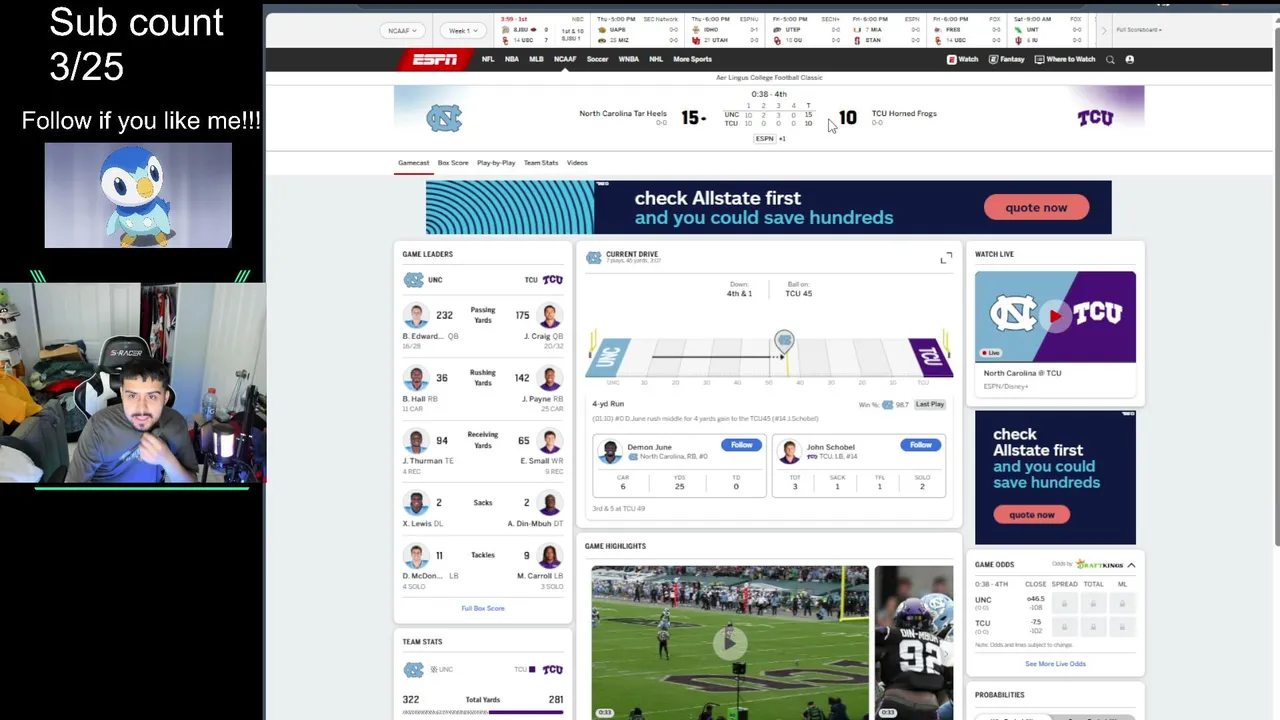Switch to the Play-by-Play tab

pyautogui.click(x=496, y=163)
